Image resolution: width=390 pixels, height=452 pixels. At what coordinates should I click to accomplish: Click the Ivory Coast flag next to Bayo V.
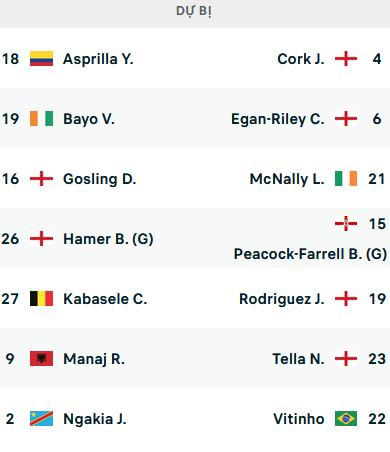tap(41, 119)
